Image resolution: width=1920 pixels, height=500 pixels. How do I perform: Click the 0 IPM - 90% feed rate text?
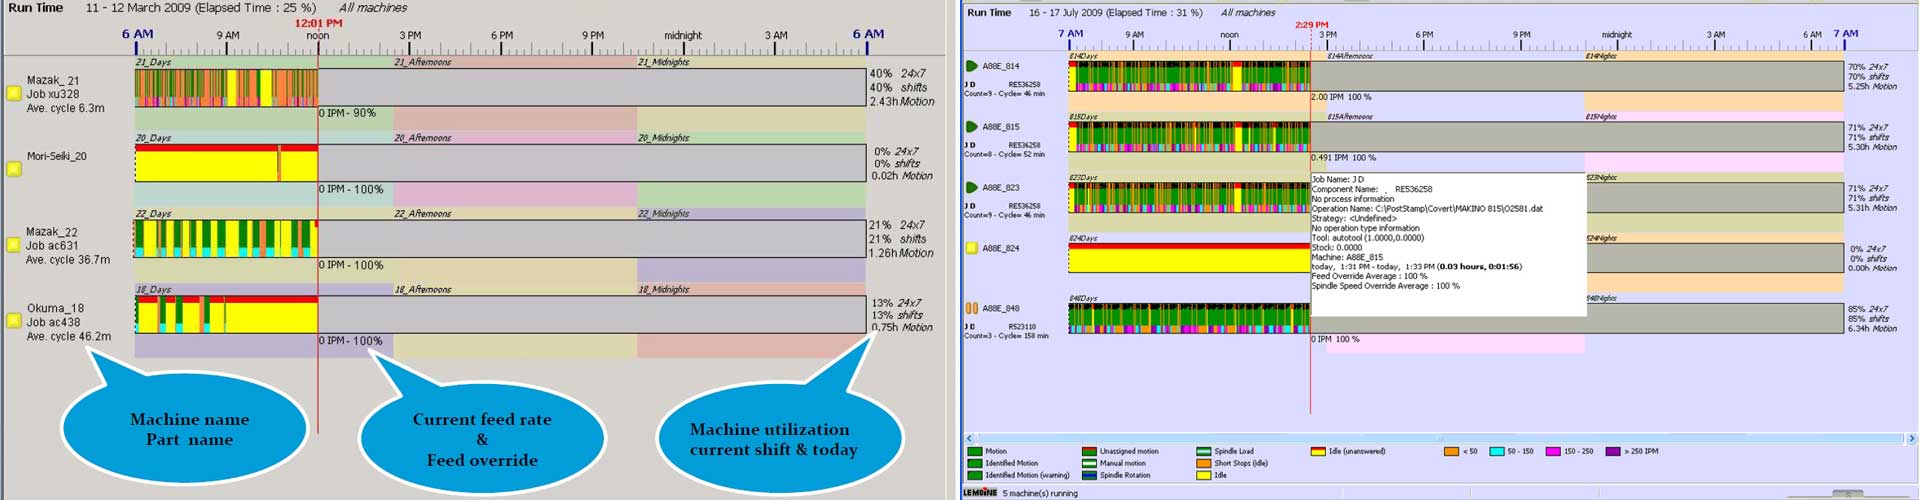pyautogui.click(x=348, y=113)
